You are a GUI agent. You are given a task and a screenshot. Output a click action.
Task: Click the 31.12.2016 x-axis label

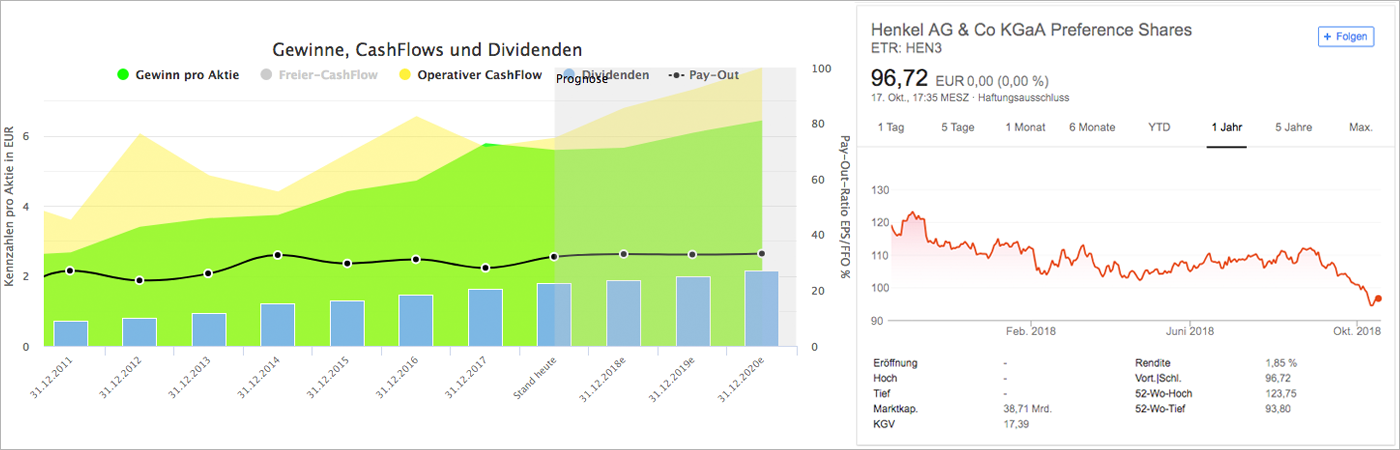397,380
